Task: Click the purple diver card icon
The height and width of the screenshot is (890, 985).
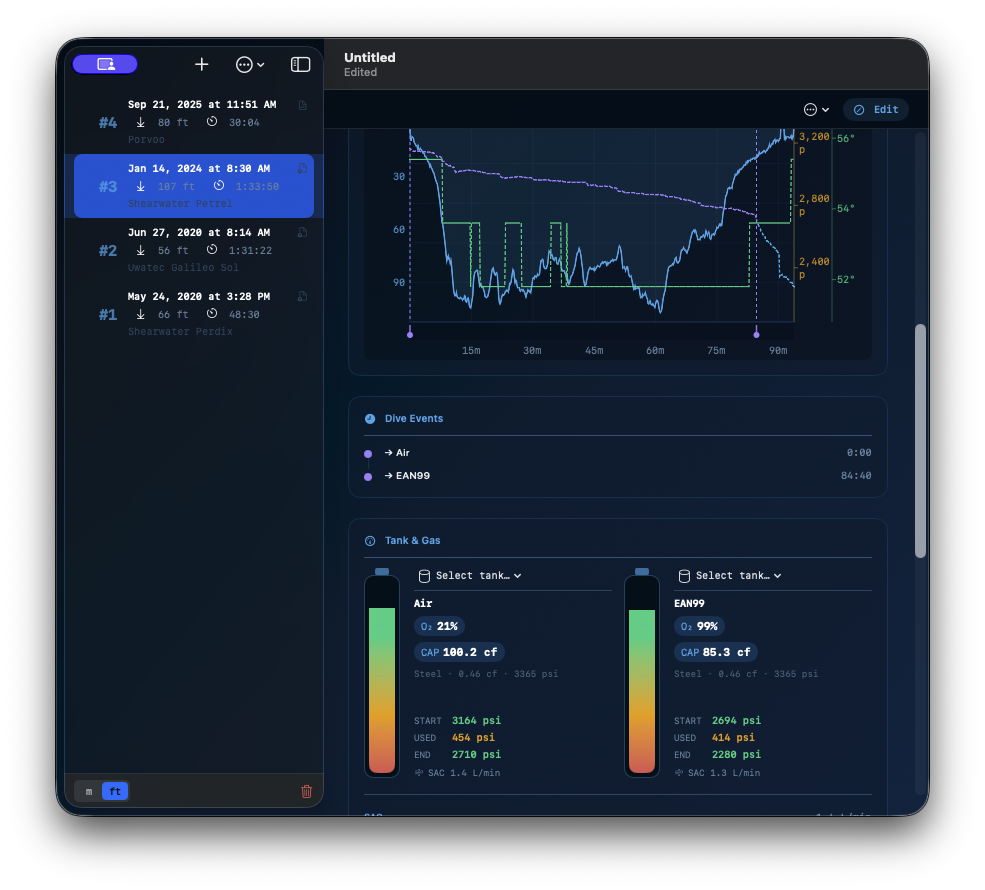Action: (x=105, y=64)
